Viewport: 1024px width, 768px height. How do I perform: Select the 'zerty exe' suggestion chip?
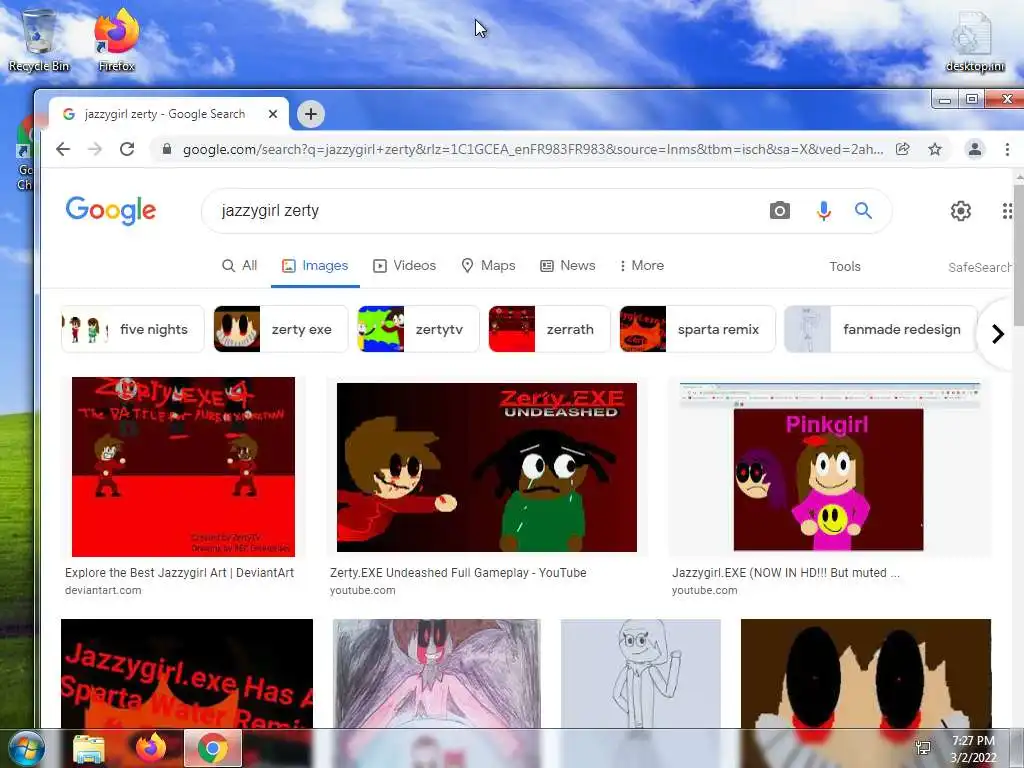coord(281,329)
